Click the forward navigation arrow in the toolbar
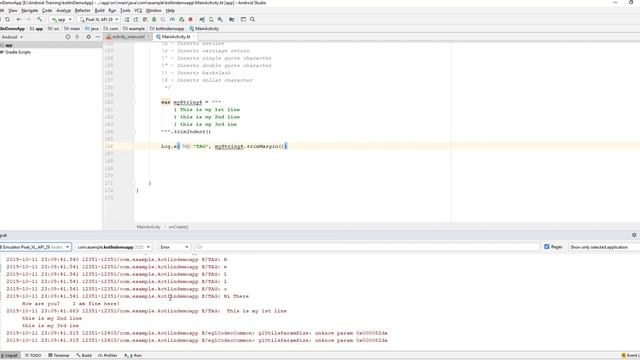Image resolution: width=640 pixels, height=360 pixels. coord(29,19)
